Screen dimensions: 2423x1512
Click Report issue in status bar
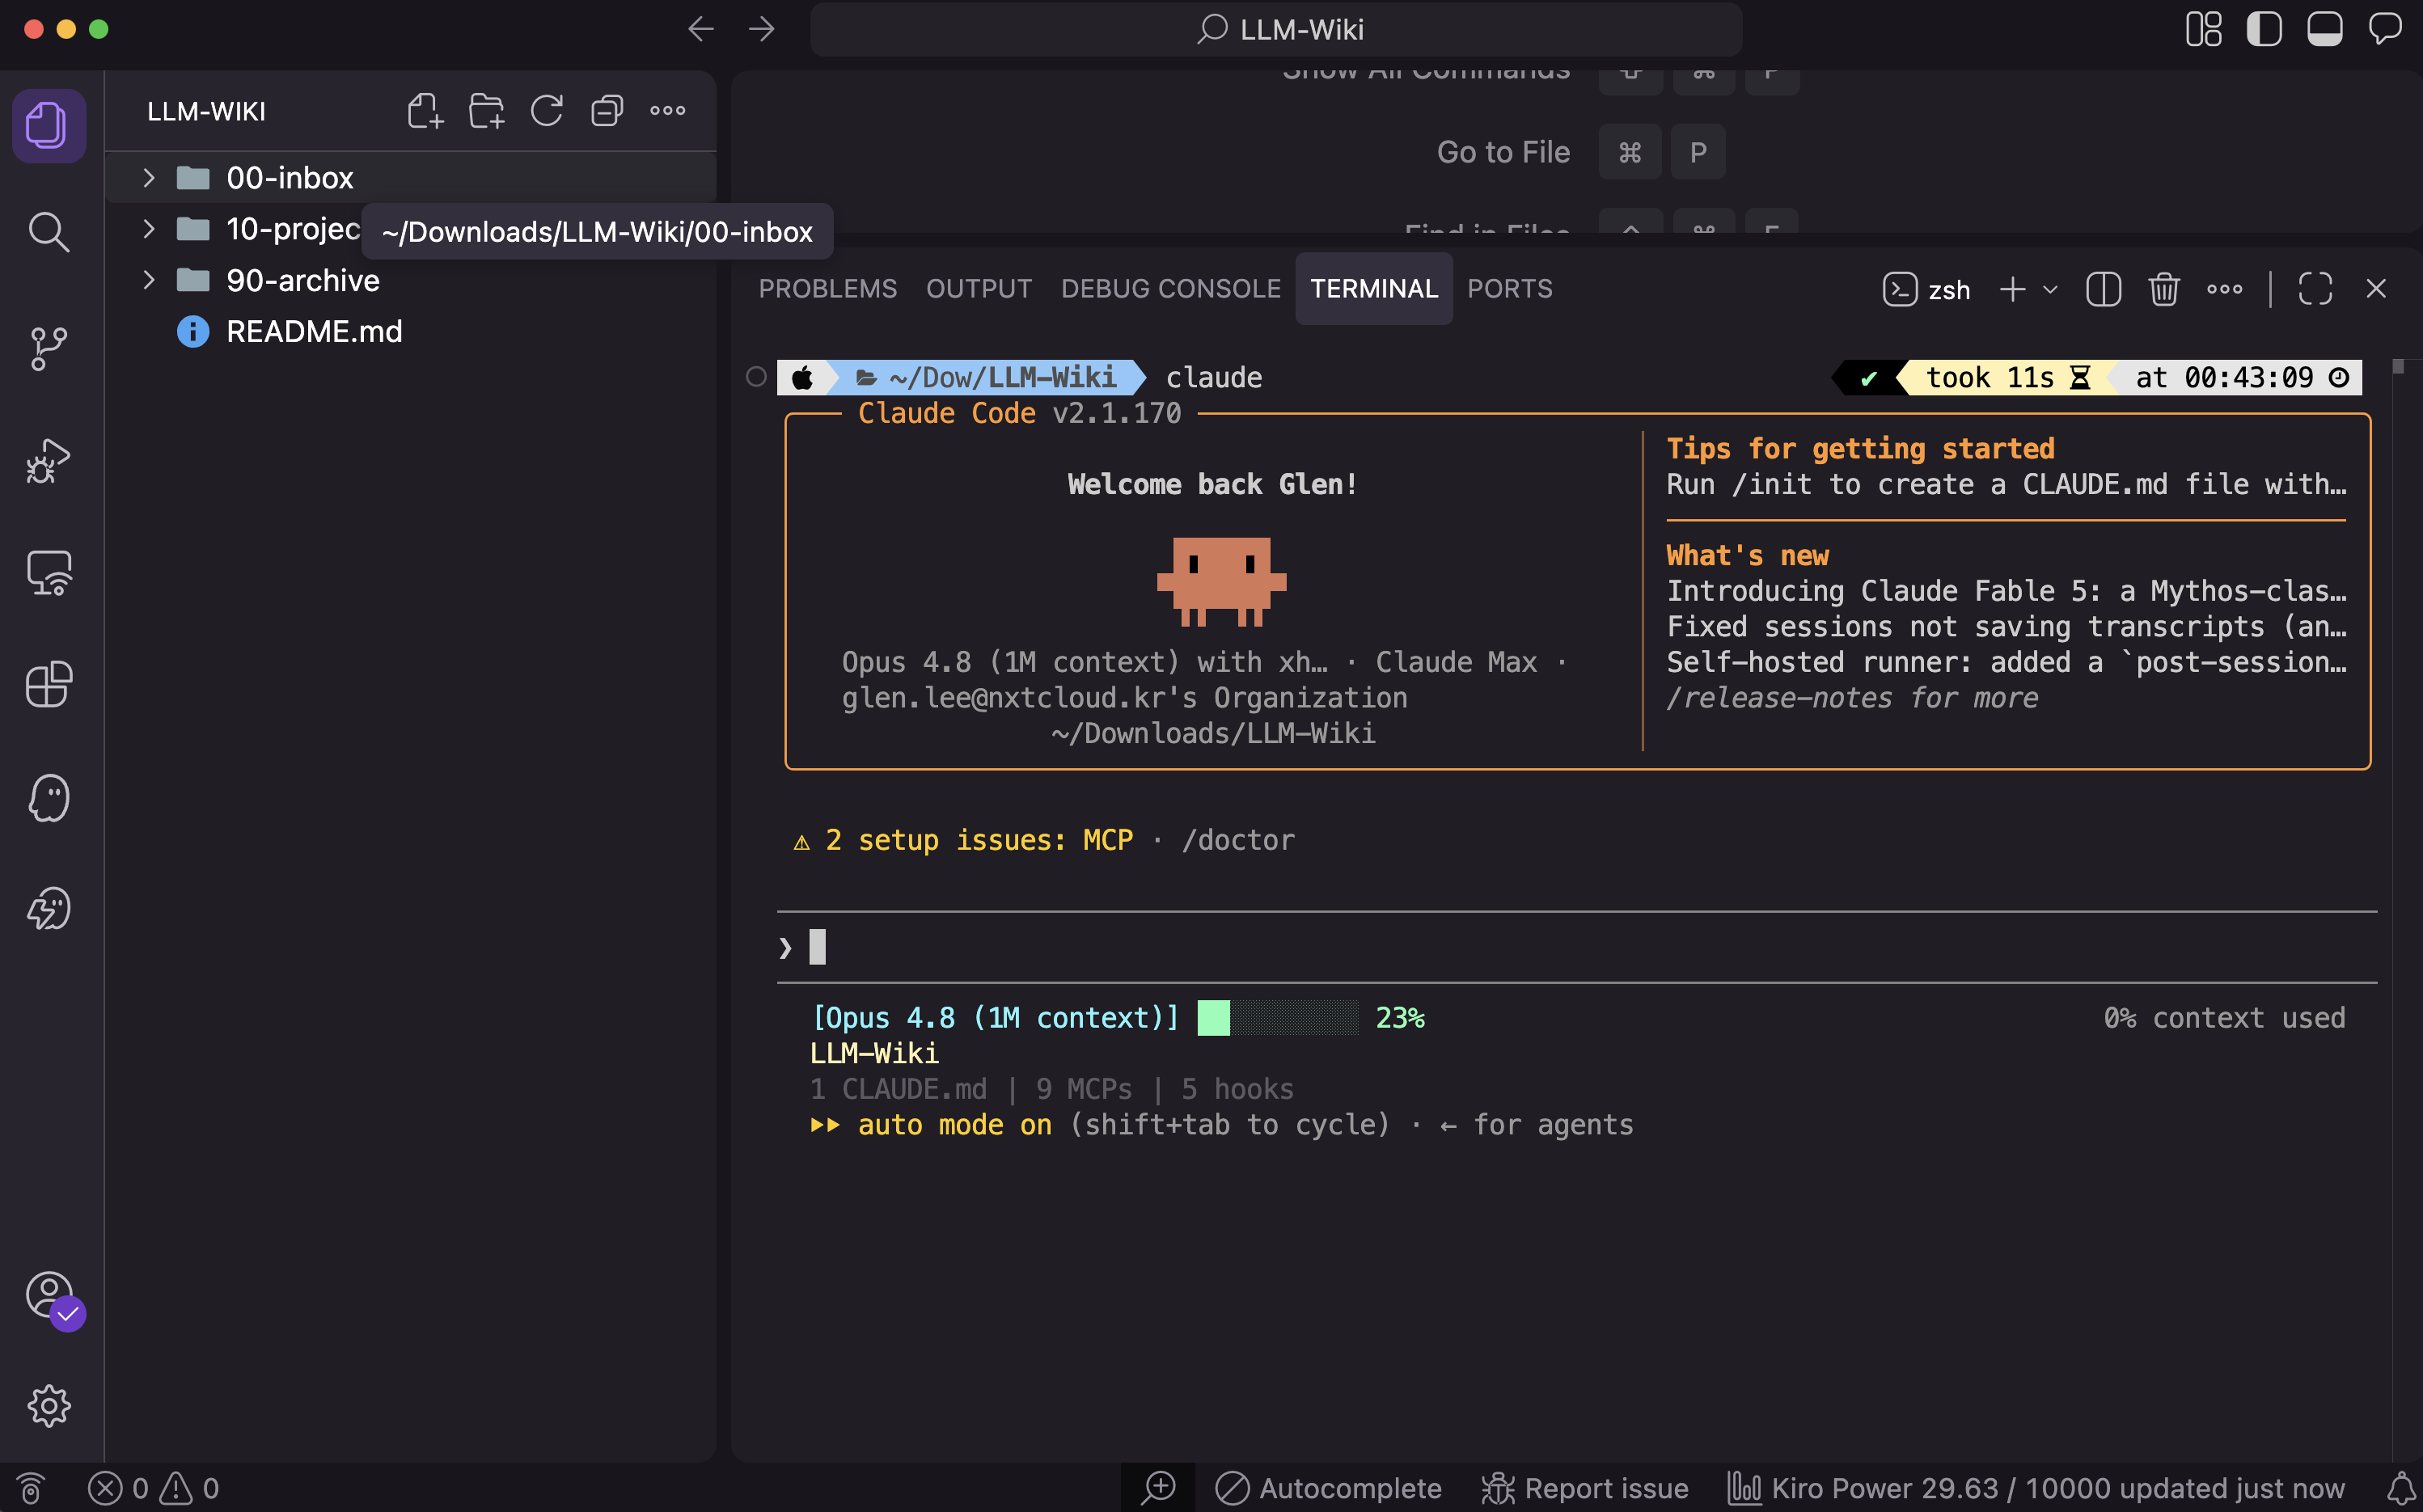1584,1488
